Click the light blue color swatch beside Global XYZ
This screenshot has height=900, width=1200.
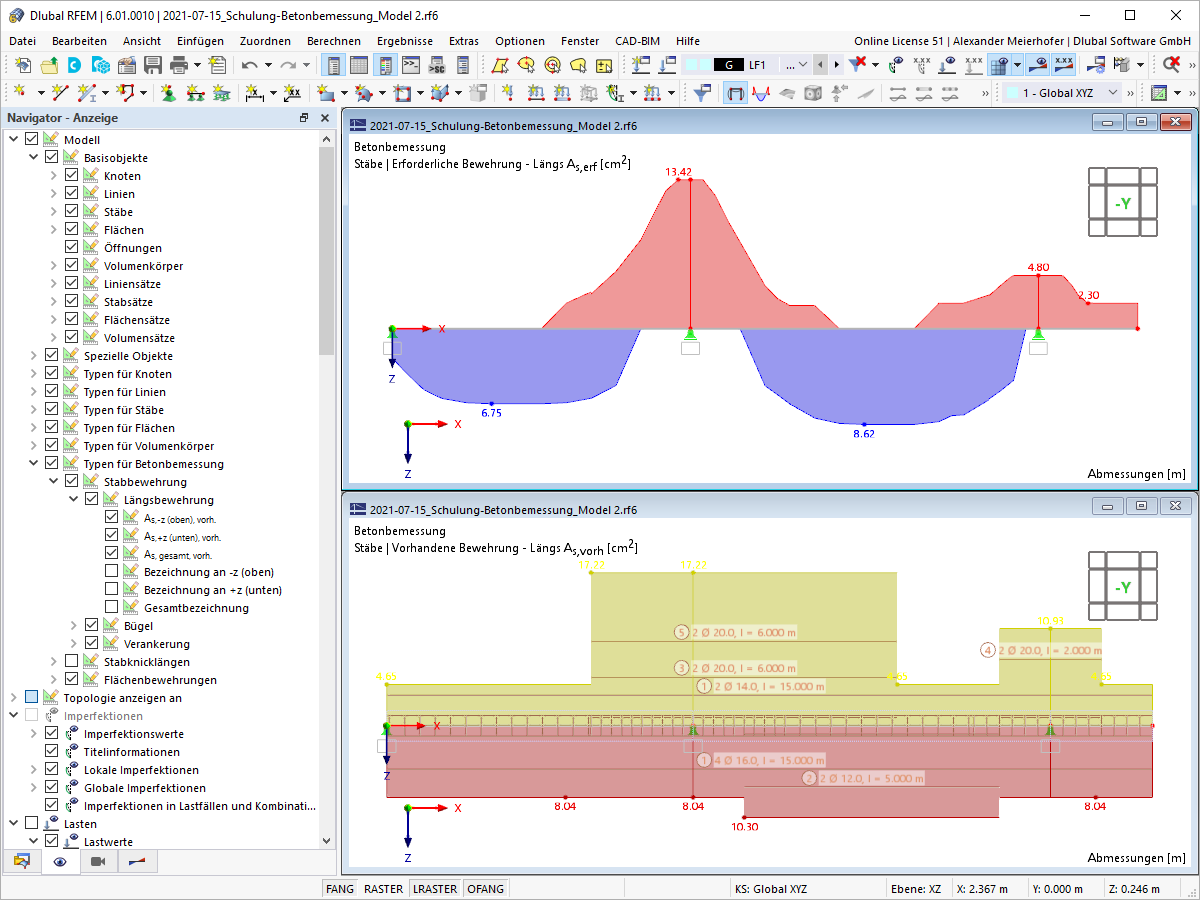tap(1012, 93)
